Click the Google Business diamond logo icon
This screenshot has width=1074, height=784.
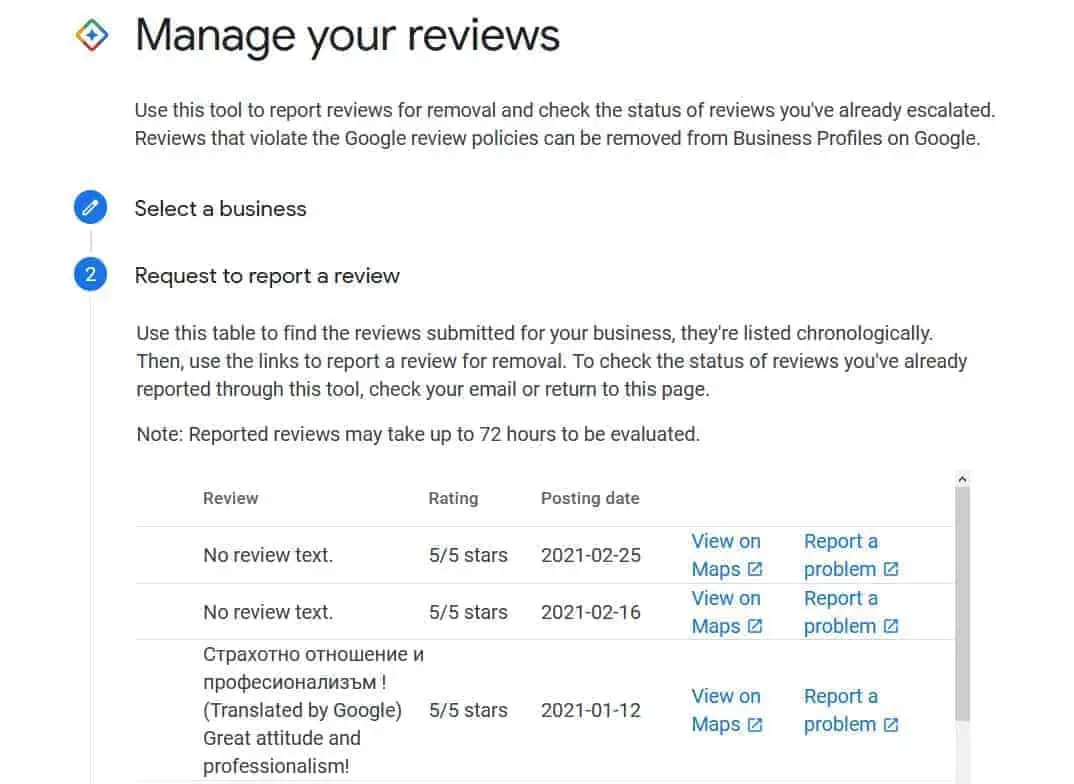pyautogui.click(x=92, y=35)
